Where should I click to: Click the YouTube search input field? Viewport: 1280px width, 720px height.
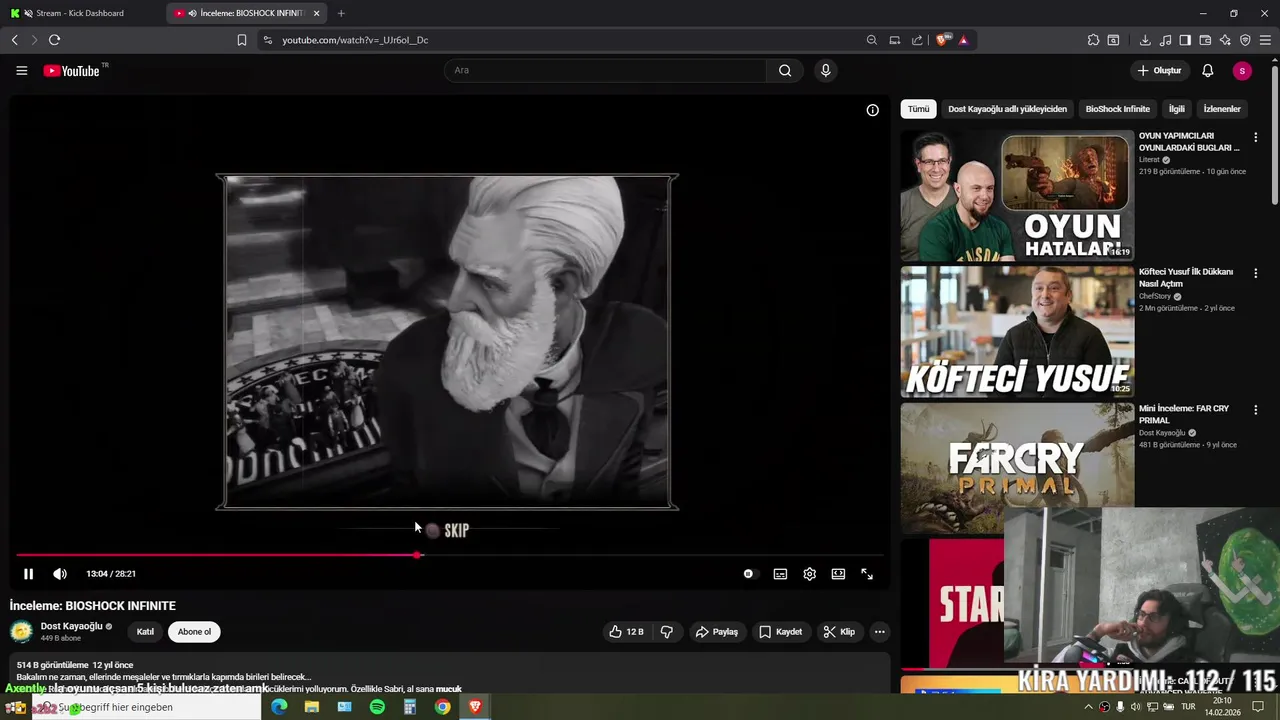(x=605, y=71)
